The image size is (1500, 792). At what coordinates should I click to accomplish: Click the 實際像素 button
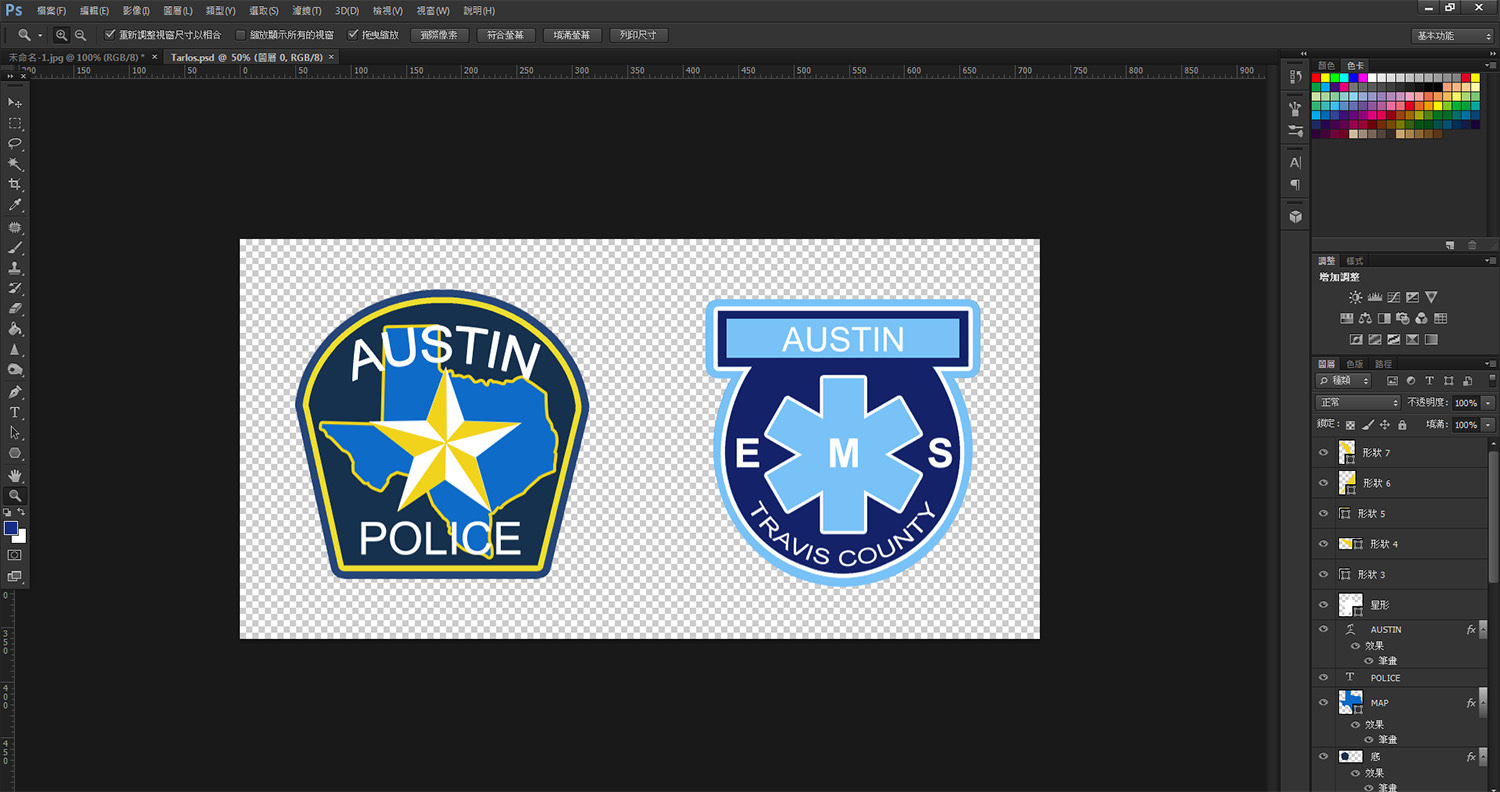[439, 35]
